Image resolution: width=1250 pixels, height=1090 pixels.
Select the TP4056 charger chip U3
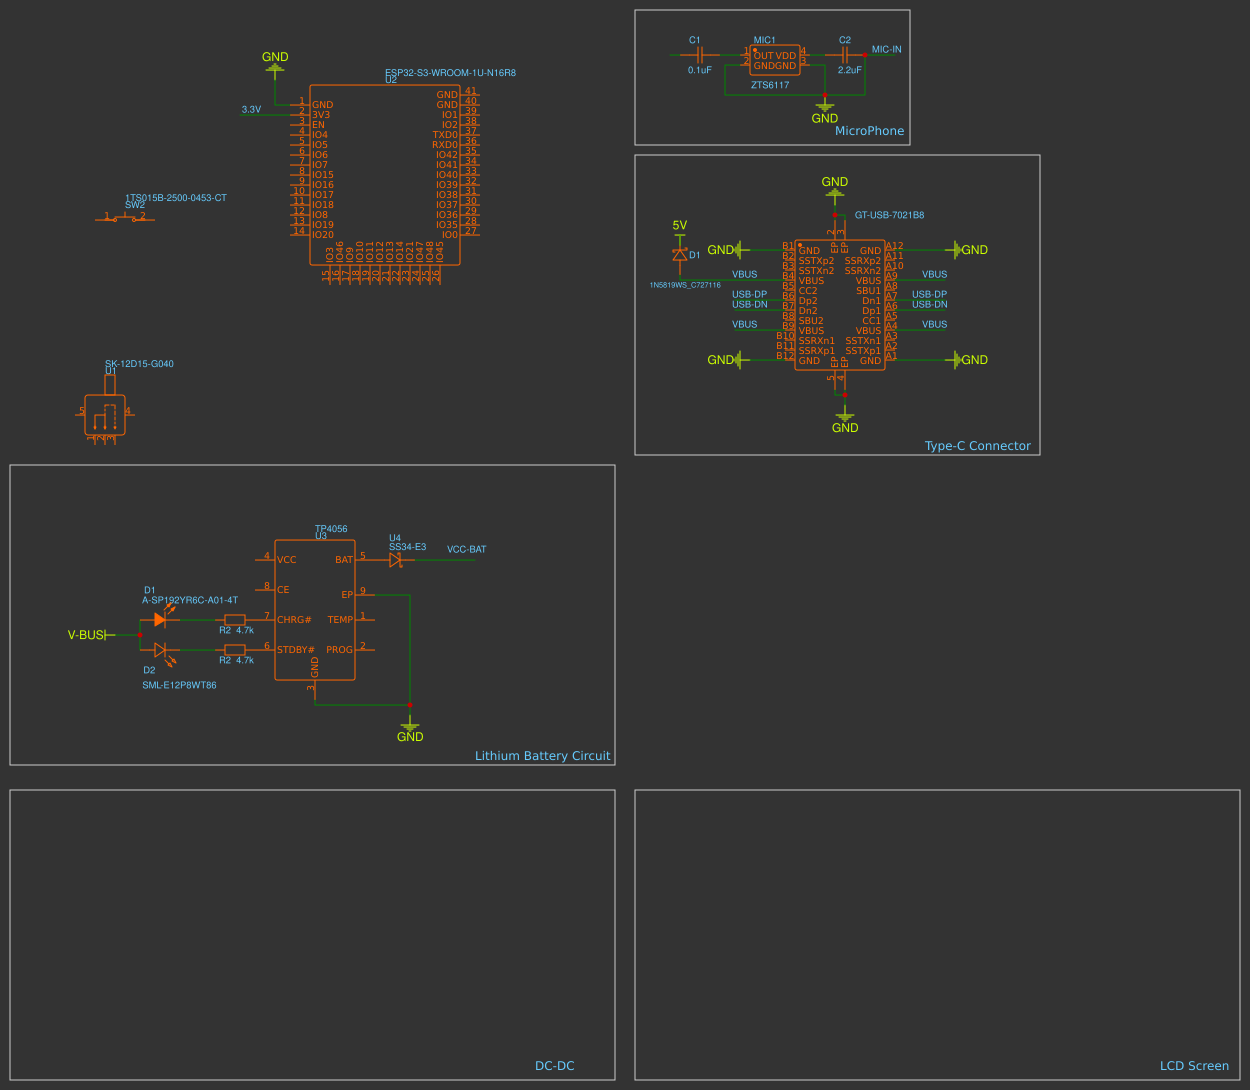[x=315, y=610]
